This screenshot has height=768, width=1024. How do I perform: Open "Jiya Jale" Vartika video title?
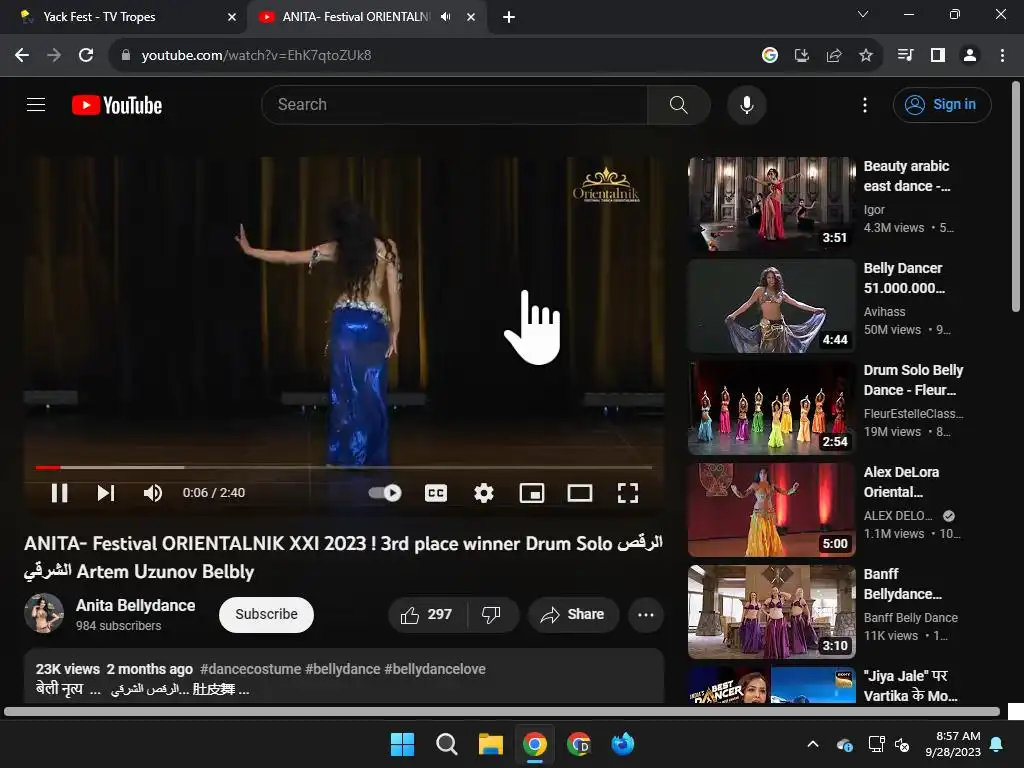(x=910, y=686)
